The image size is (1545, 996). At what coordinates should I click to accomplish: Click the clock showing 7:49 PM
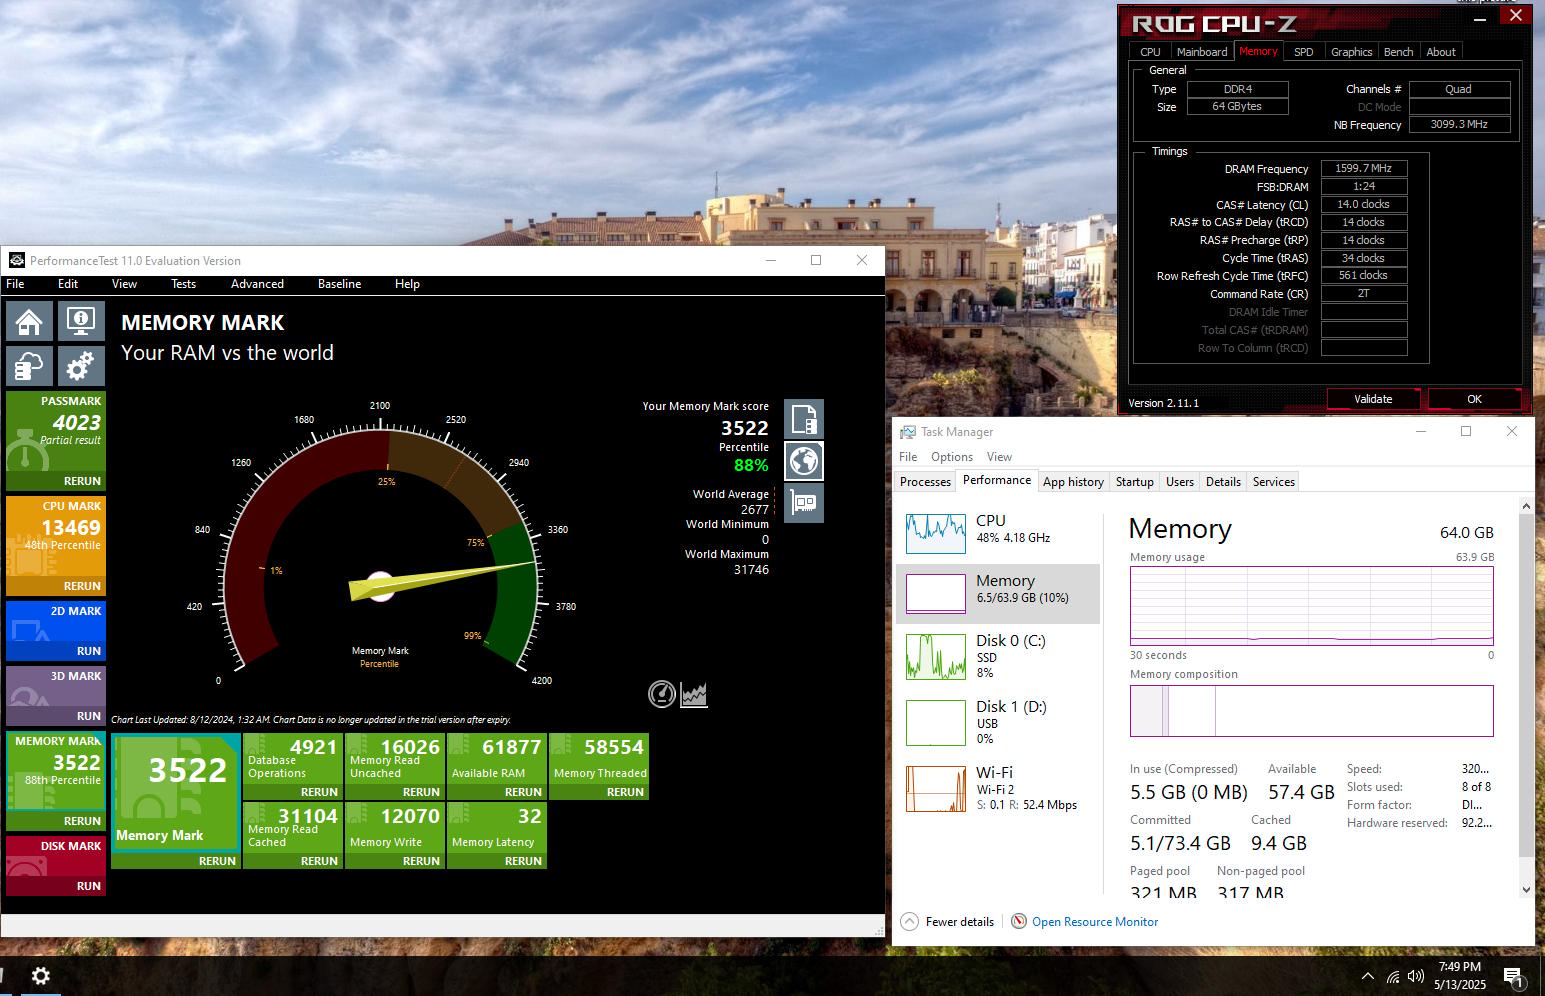[x=1460, y=967]
